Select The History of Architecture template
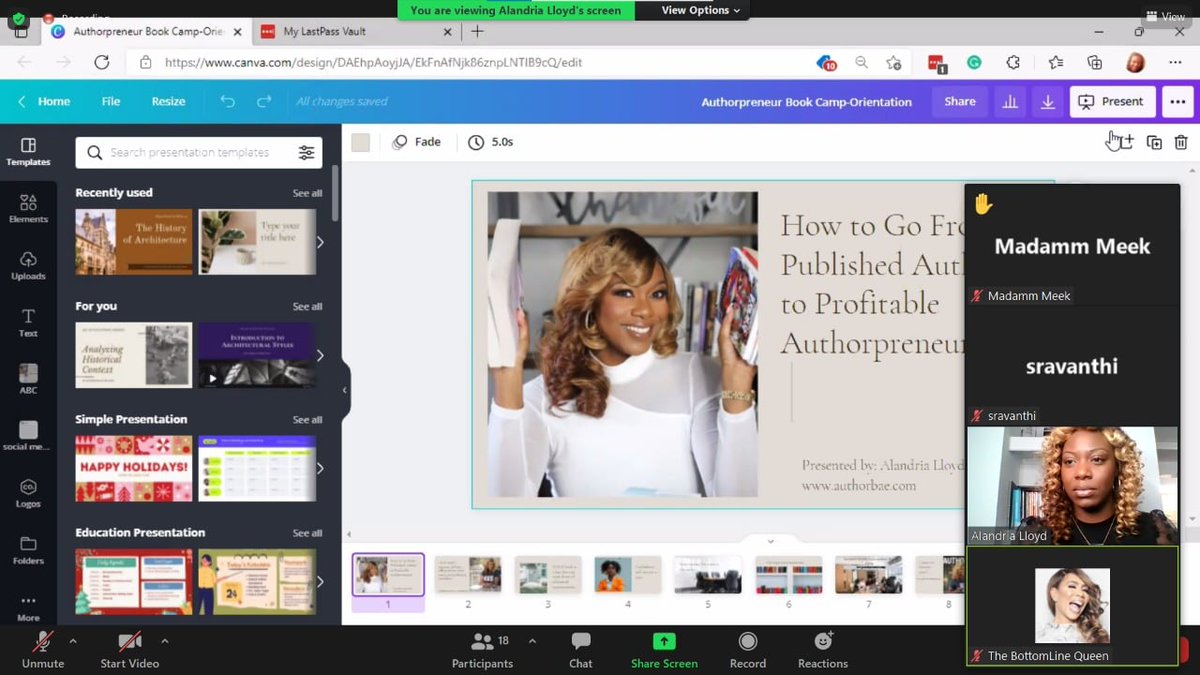This screenshot has width=1200, height=675. (x=133, y=242)
